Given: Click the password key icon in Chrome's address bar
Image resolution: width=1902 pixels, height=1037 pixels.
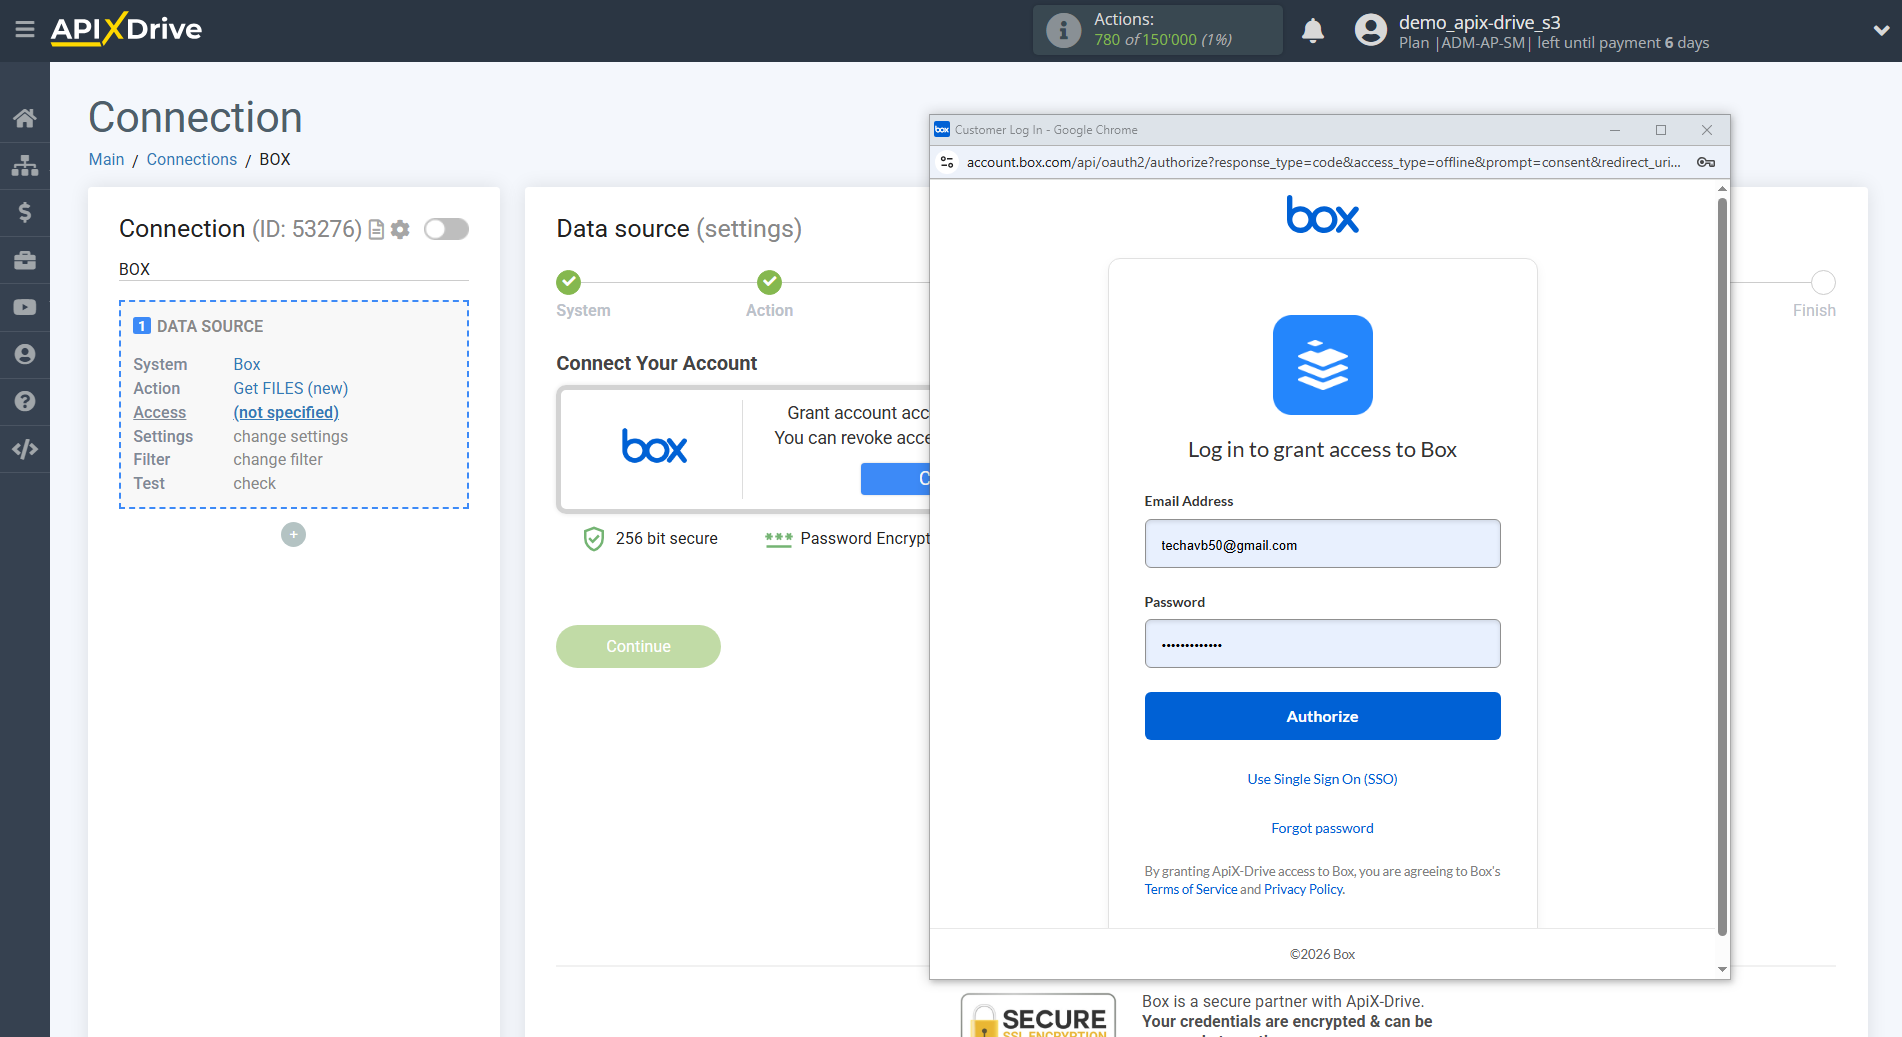Looking at the screenshot, I should tap(1705, 162).
